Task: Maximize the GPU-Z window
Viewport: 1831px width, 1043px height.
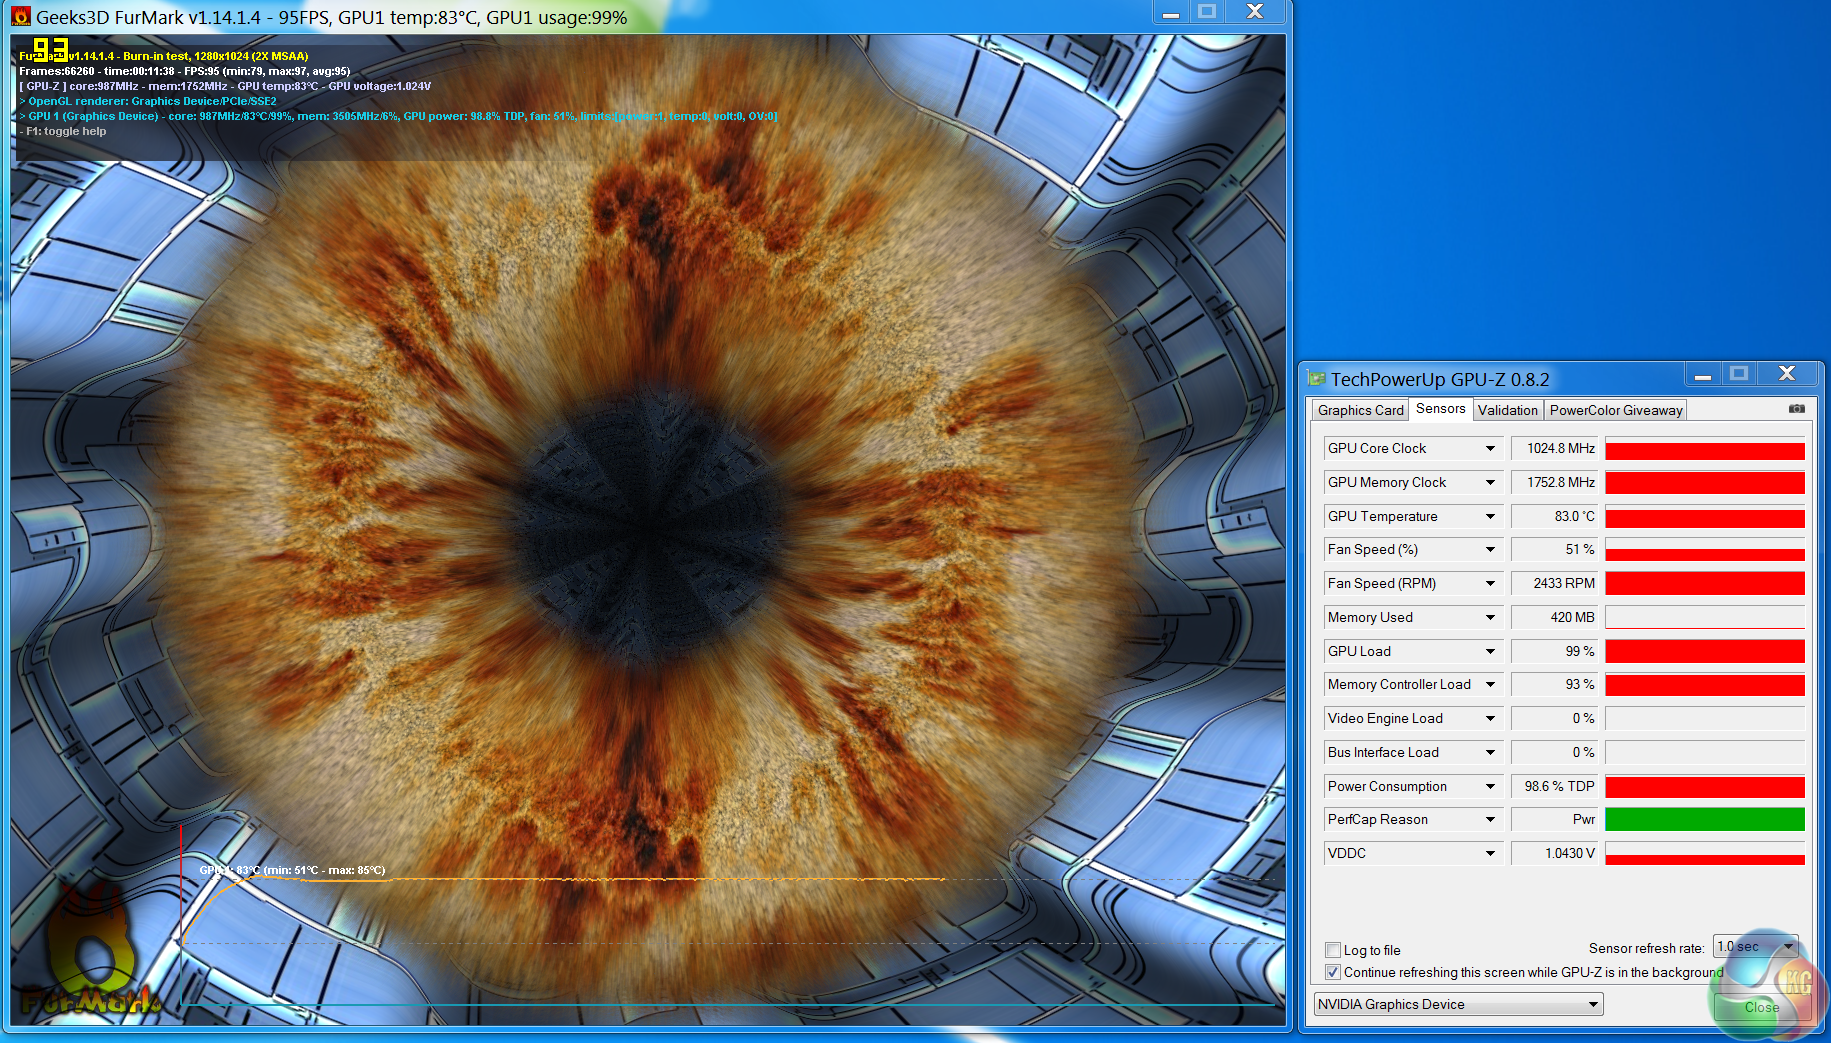Action: click(1739, 374)
